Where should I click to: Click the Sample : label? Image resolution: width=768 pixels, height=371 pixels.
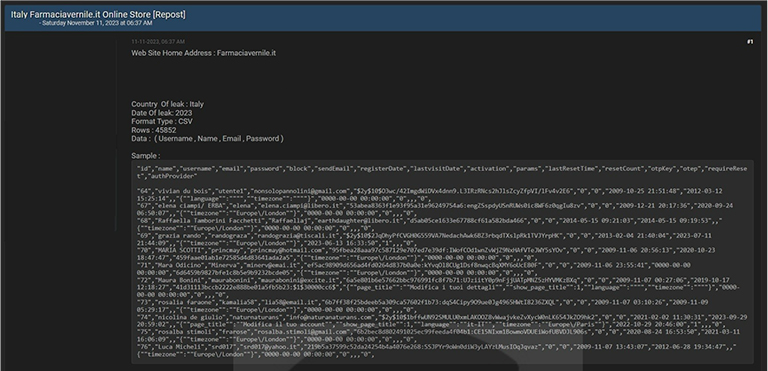point(145,156)
